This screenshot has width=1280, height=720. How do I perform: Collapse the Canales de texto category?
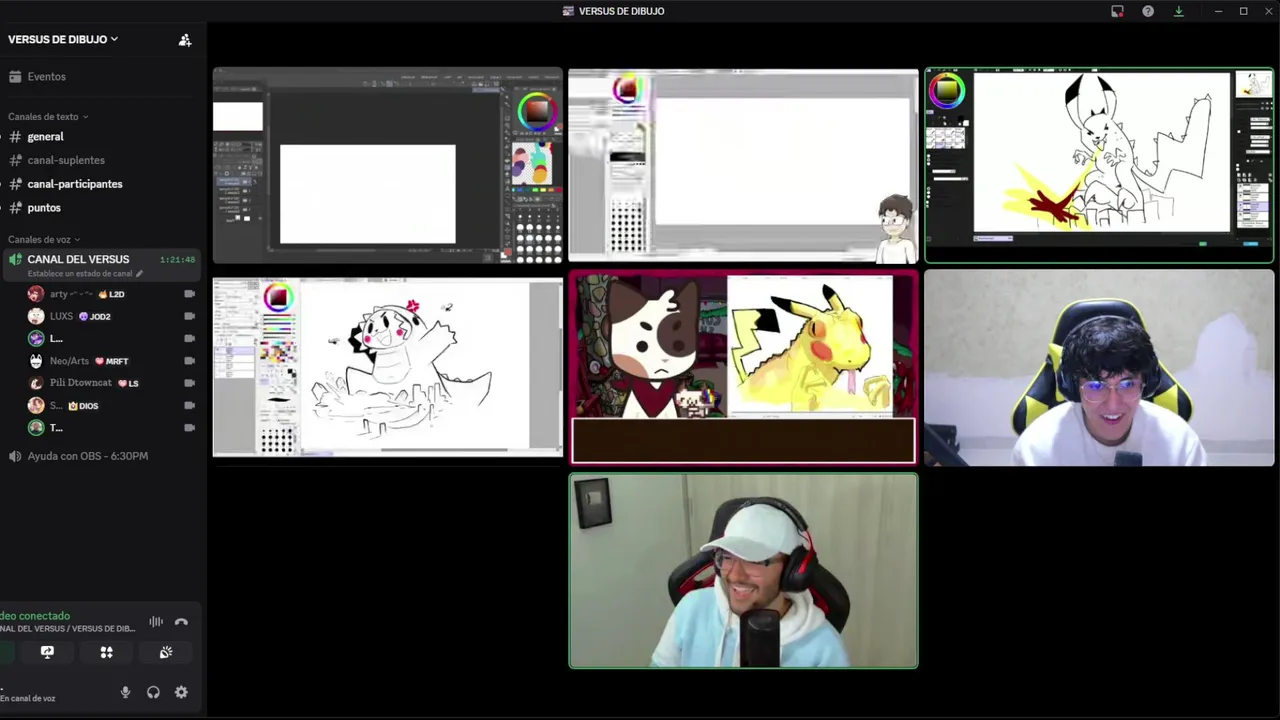48,117
